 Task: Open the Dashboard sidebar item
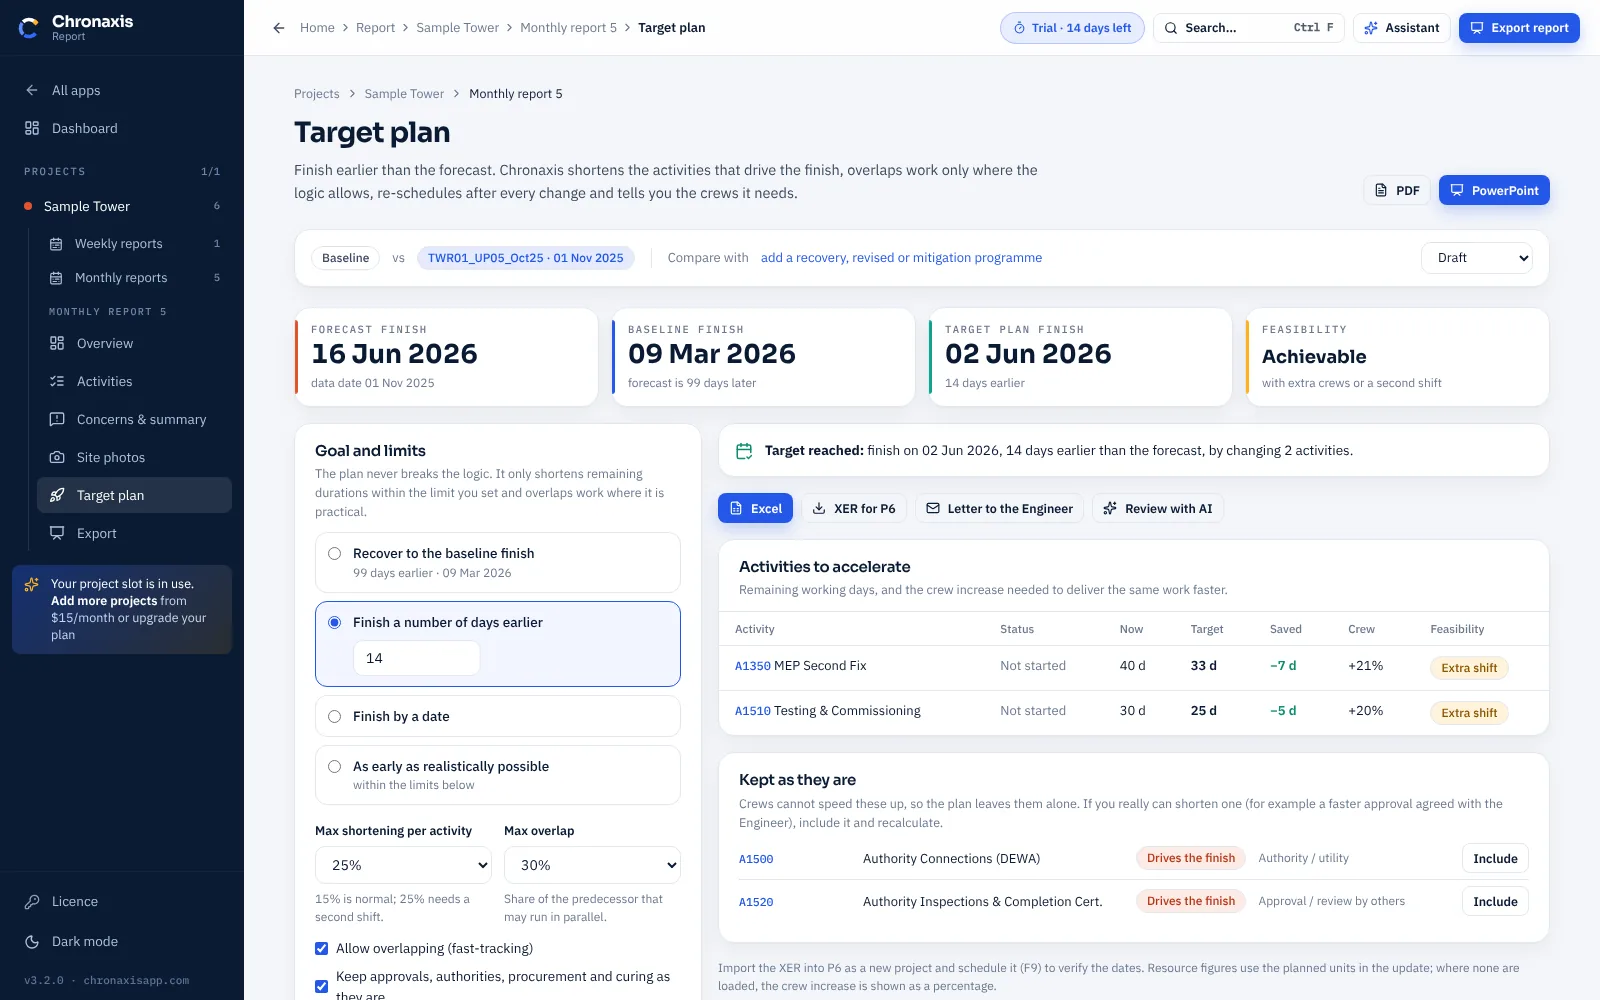pos(122,128)
